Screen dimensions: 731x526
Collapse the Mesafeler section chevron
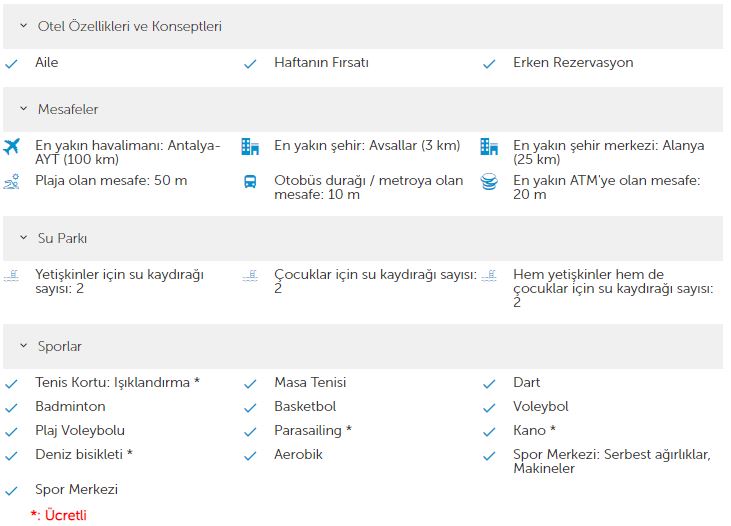[23, 109]
